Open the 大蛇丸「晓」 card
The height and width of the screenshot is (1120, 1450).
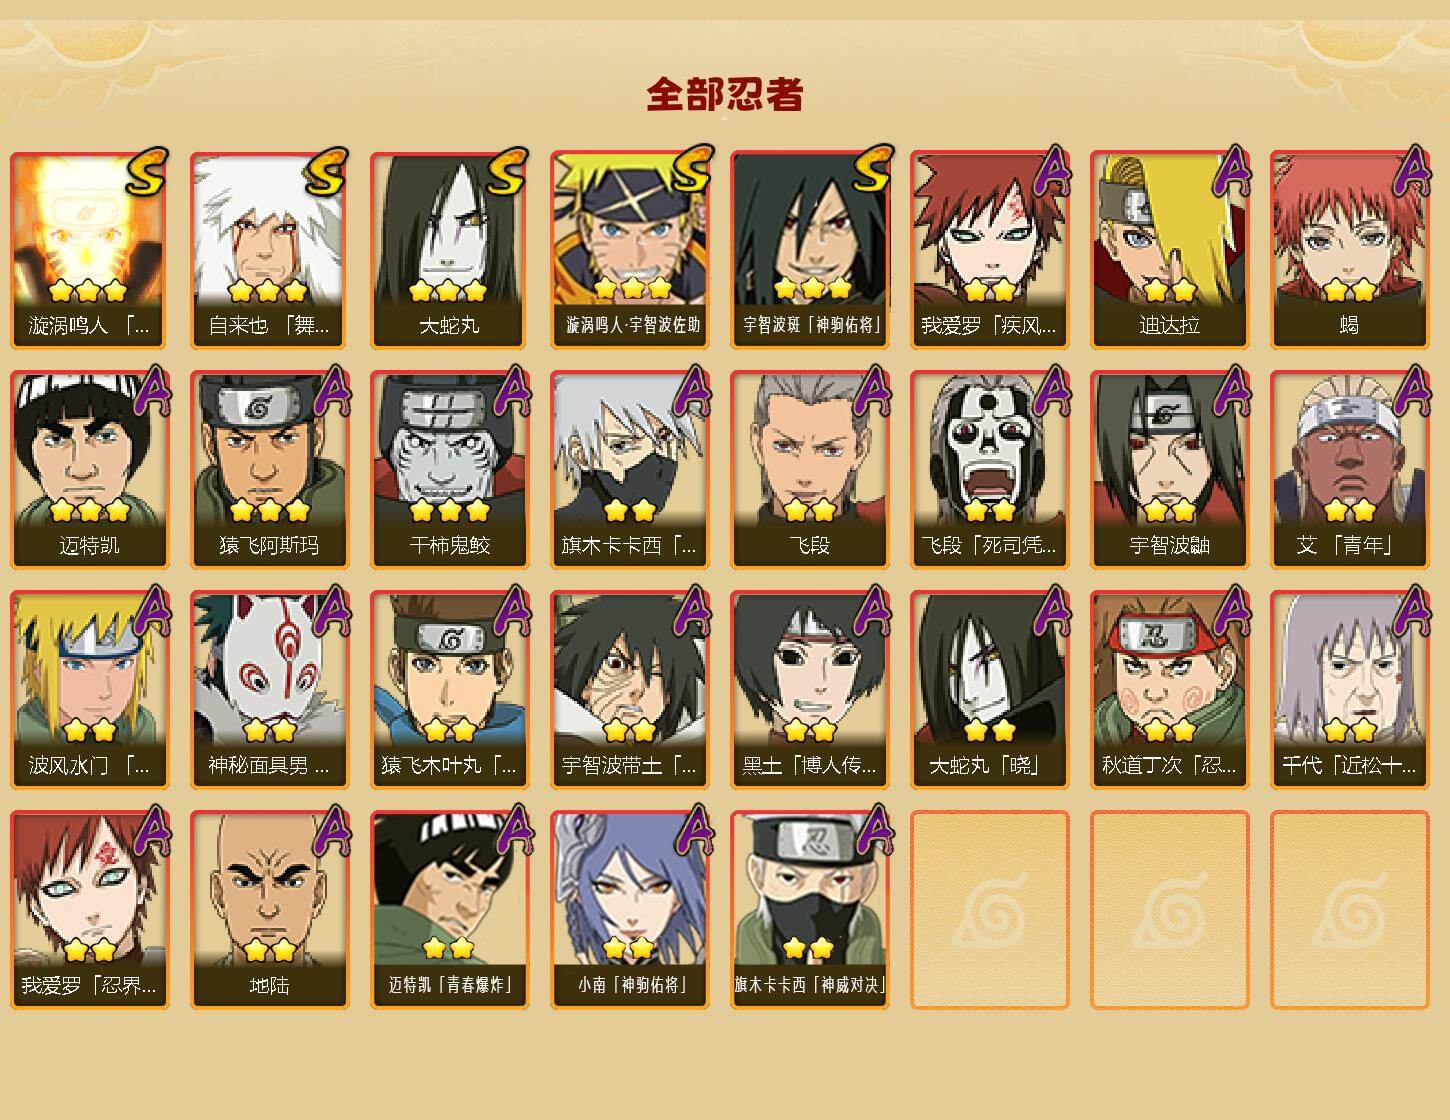click(989, 690)
